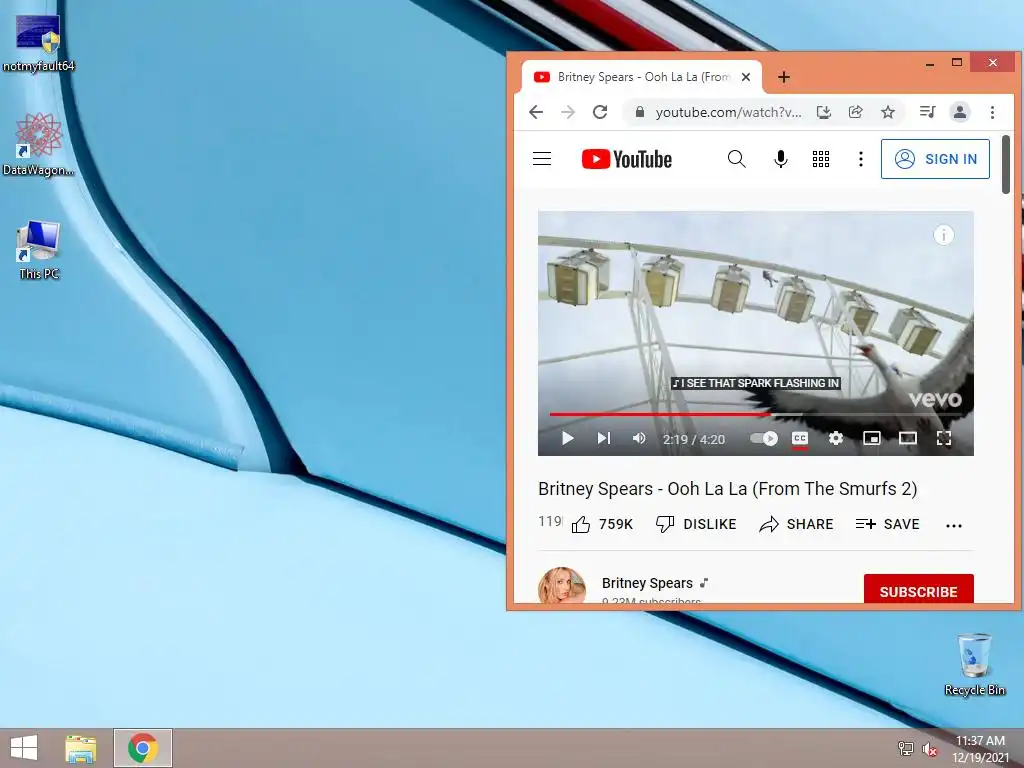Viewport: 1024px width, 768px height.
Task: Click the greyed forward arrow in Chrome's toolbar
Action: (x=568, y=112)
